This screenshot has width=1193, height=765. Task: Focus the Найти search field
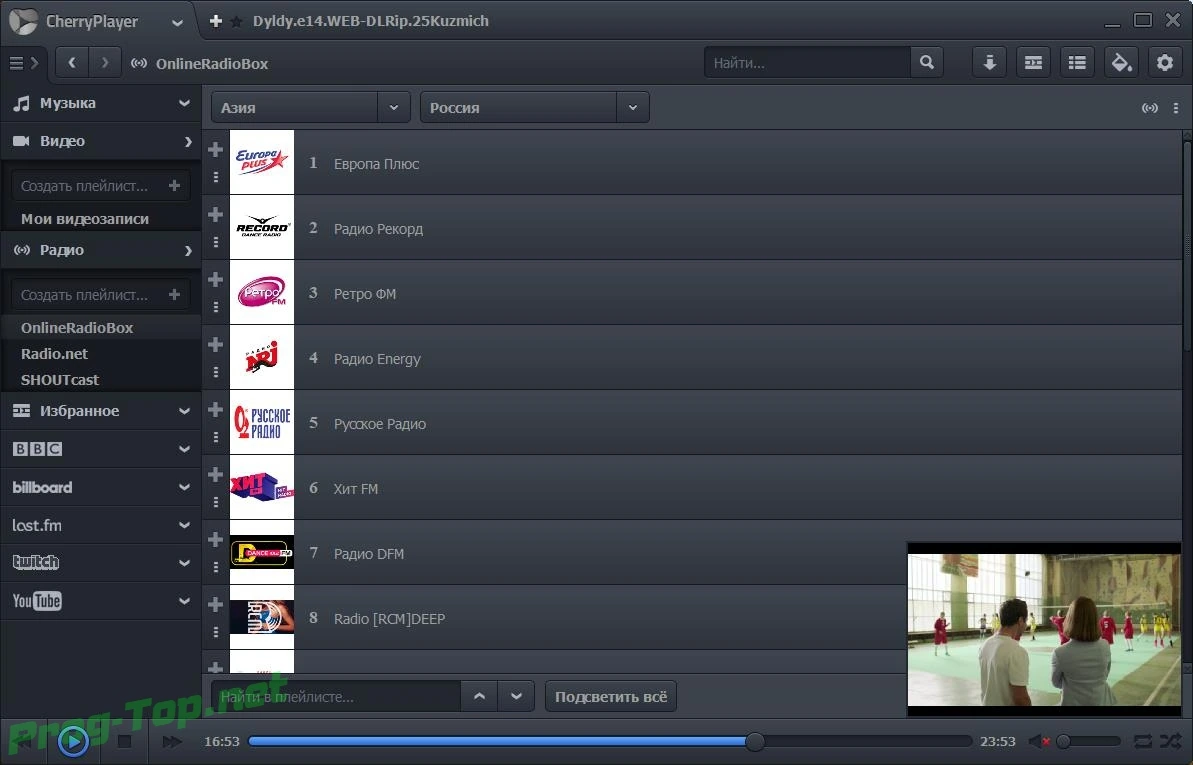[807, 62]
